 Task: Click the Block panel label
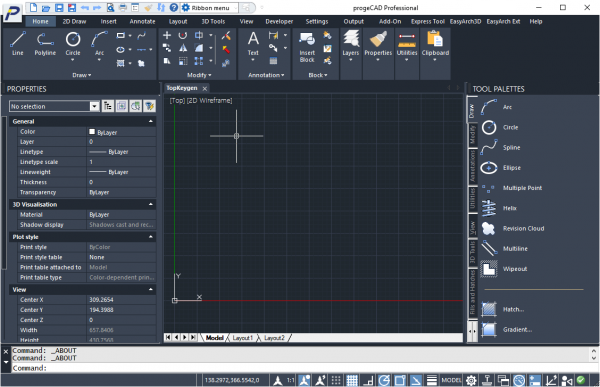point(318,75)
